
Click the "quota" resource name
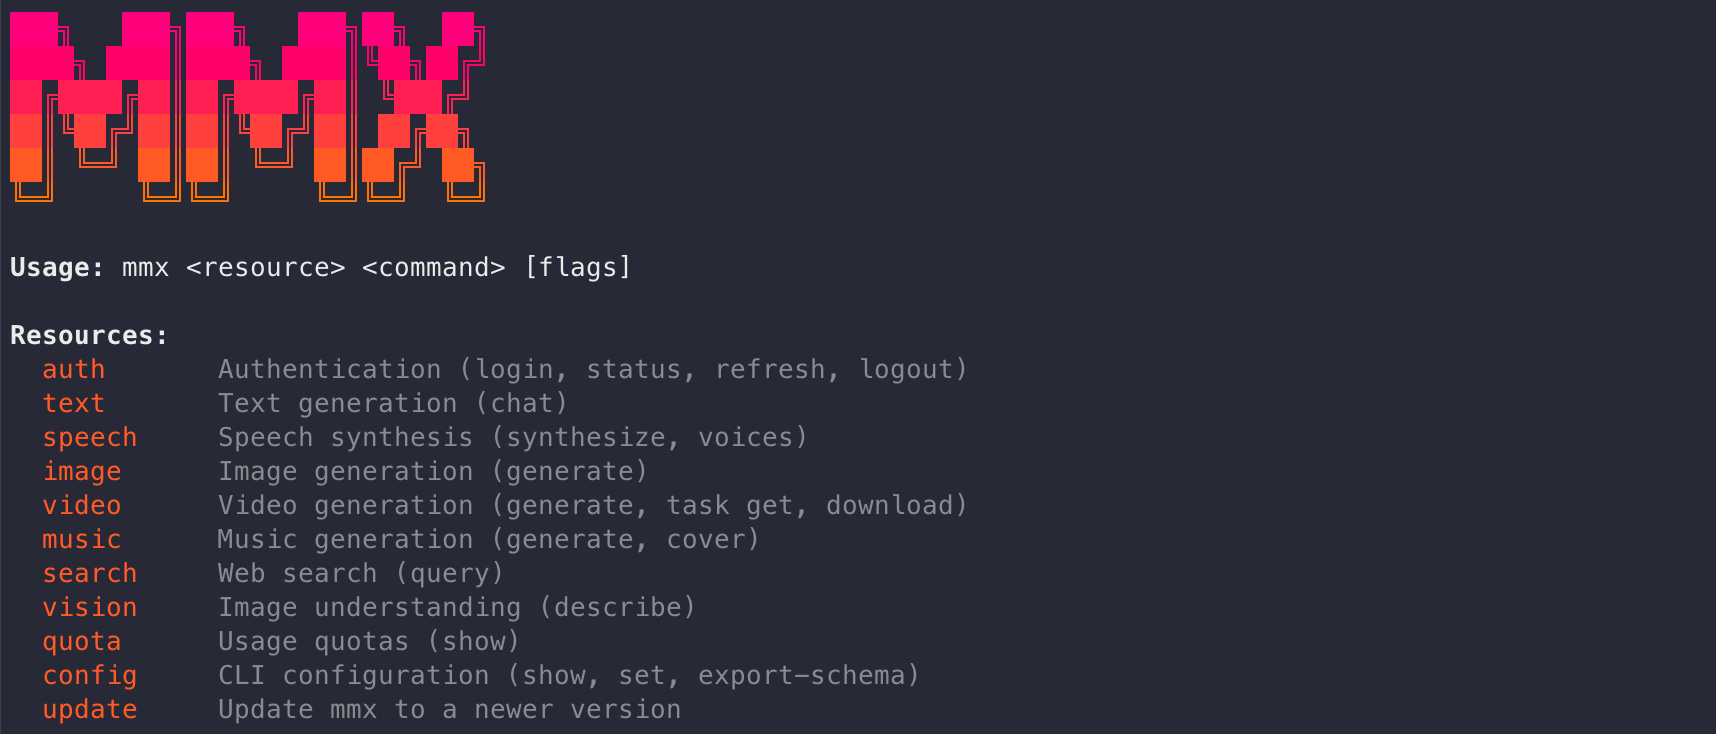click(81, 642)
